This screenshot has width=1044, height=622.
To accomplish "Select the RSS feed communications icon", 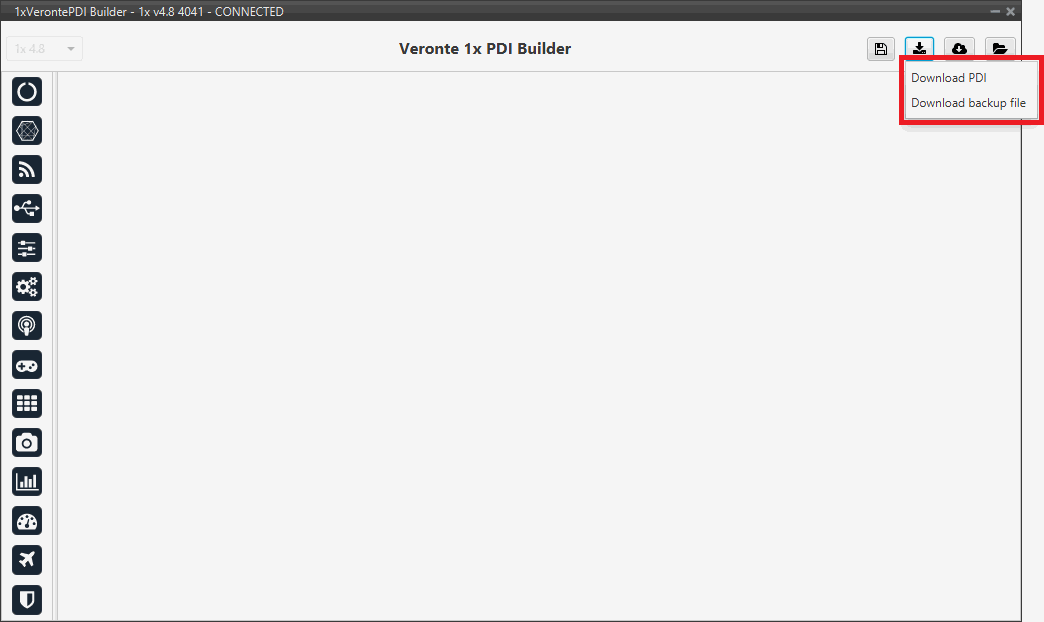I will [x=27, y=170].
